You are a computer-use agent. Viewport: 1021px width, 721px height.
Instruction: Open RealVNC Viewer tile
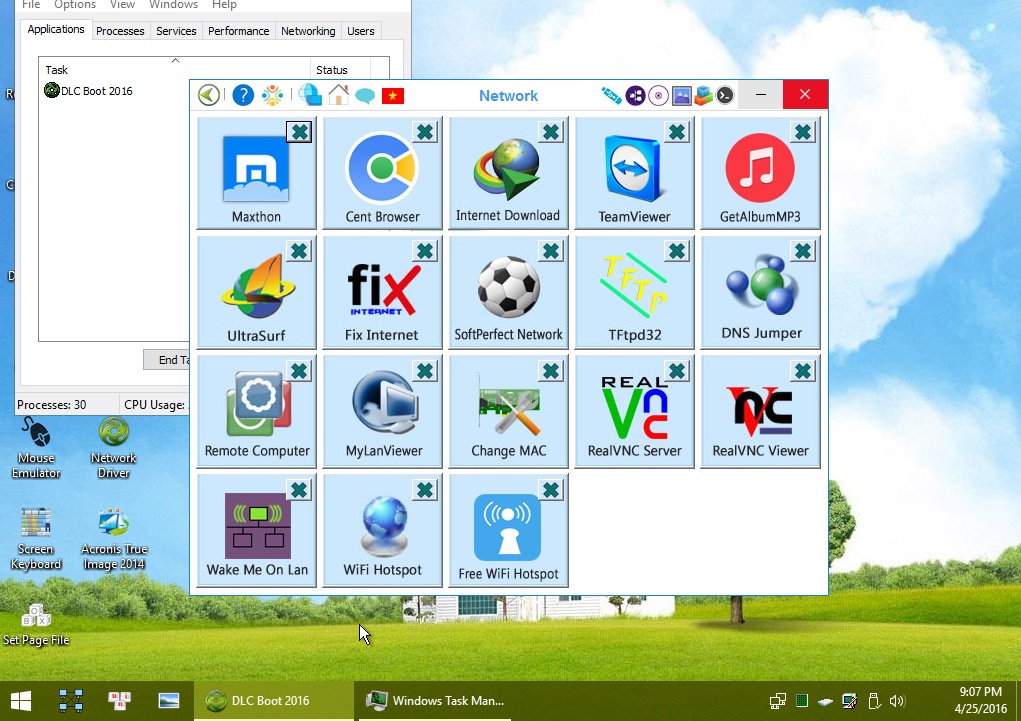pyautogui.click(x=760, y=412)
